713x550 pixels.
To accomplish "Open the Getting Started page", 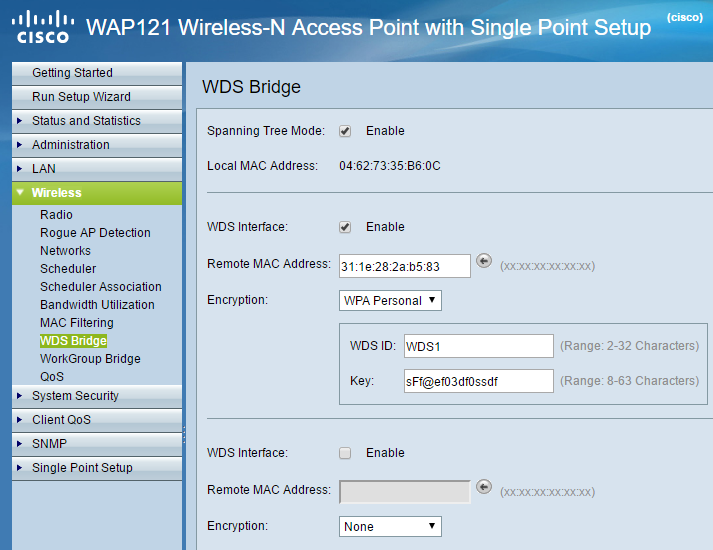I will click(x=97, y=73).
